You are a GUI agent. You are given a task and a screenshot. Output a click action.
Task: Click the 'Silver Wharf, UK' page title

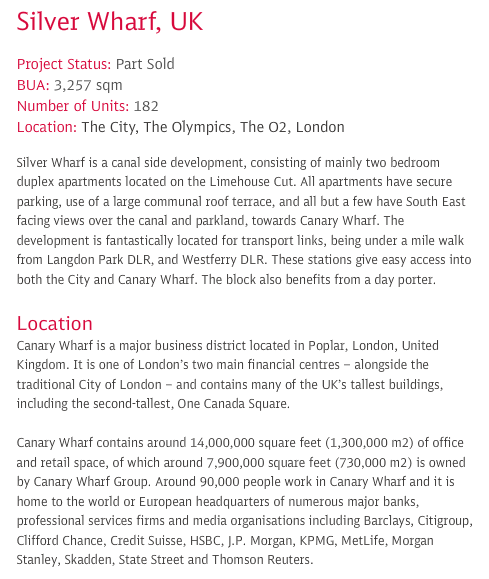coord(110,22)
